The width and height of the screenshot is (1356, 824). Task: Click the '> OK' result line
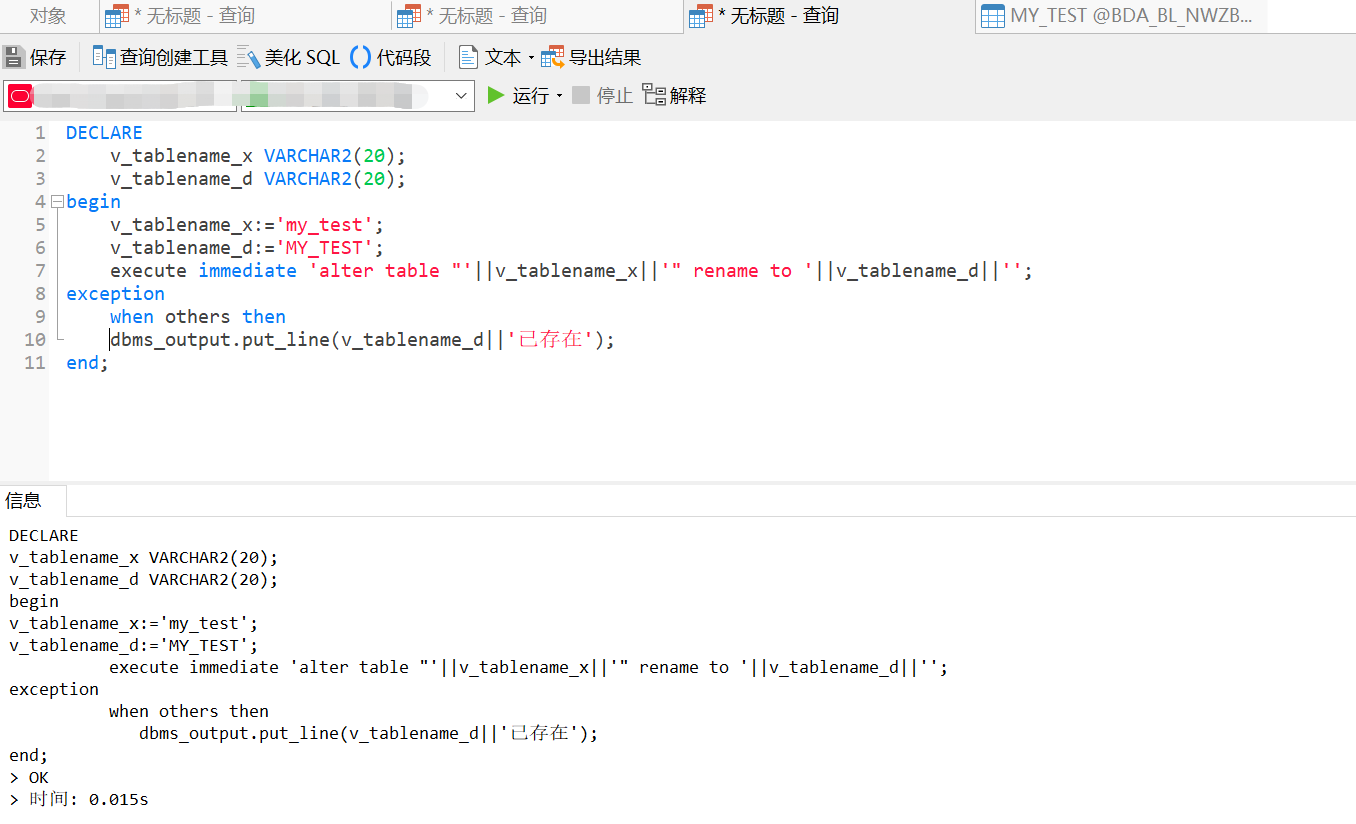point(29,778)
